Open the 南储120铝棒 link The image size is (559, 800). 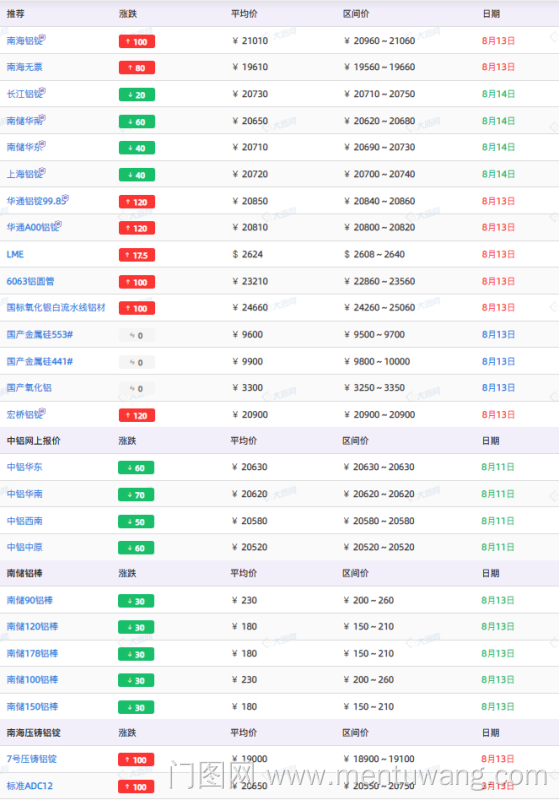[x=32, y=627]
